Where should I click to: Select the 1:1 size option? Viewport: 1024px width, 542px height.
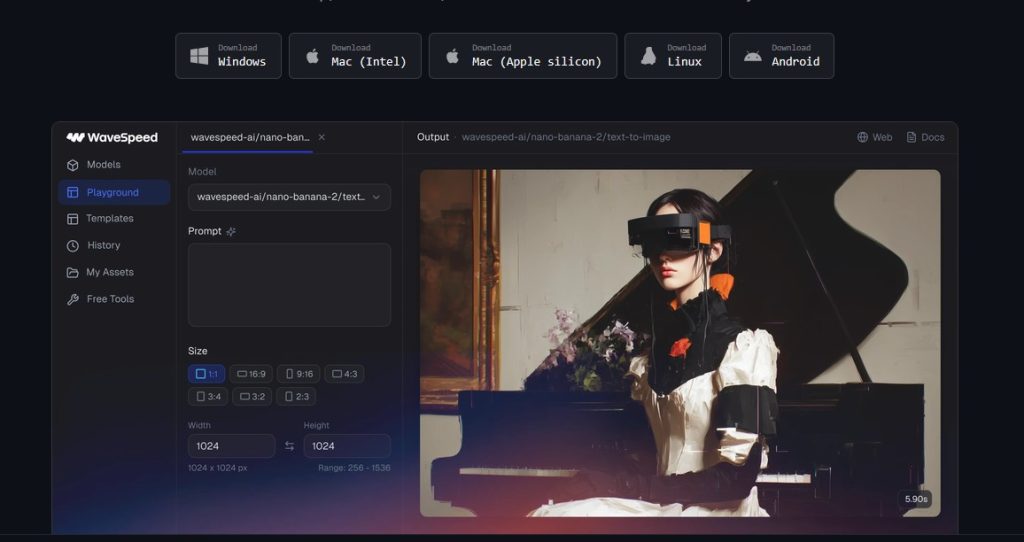[206, 374]
